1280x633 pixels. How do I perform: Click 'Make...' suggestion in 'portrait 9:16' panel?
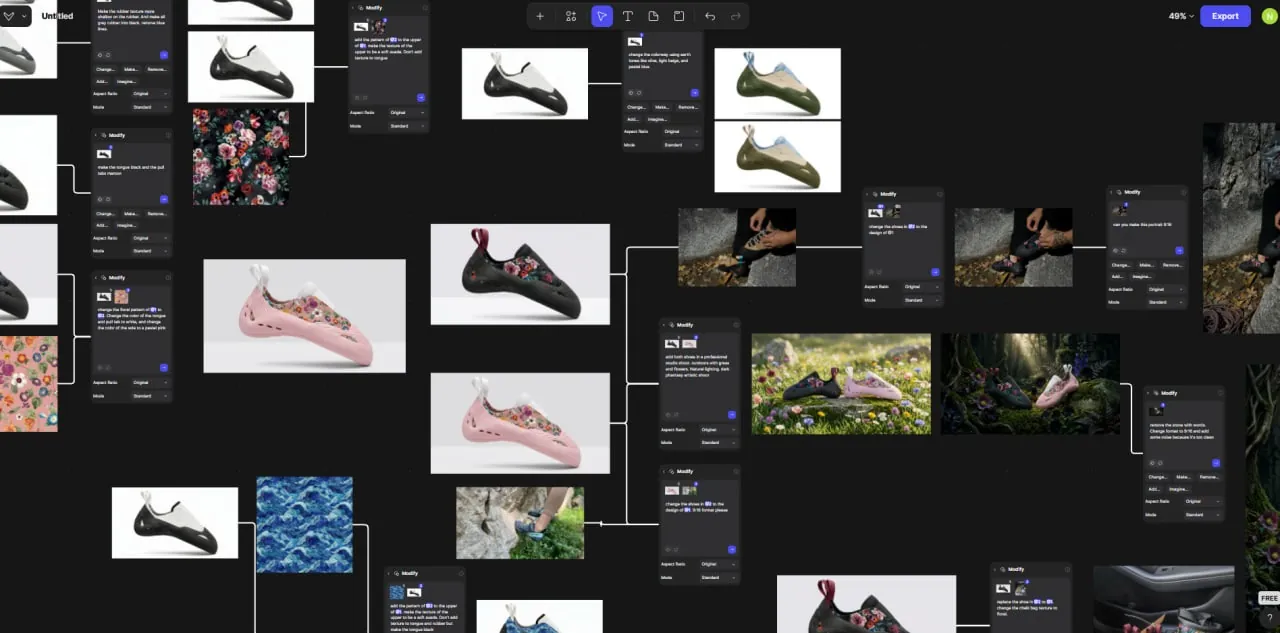[1147, 265]
